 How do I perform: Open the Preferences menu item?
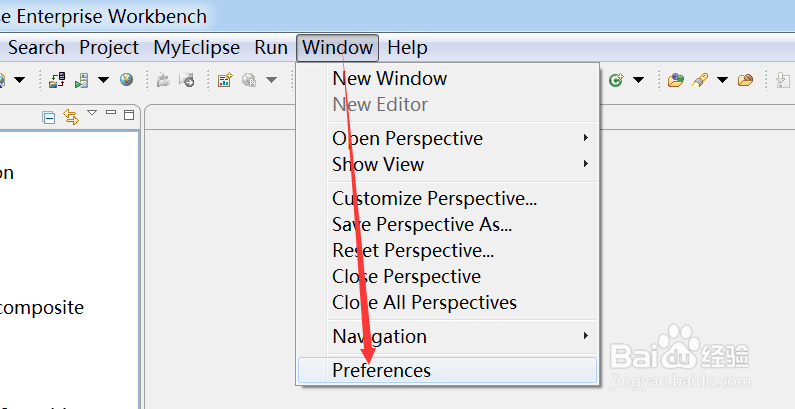pos(381,370)
